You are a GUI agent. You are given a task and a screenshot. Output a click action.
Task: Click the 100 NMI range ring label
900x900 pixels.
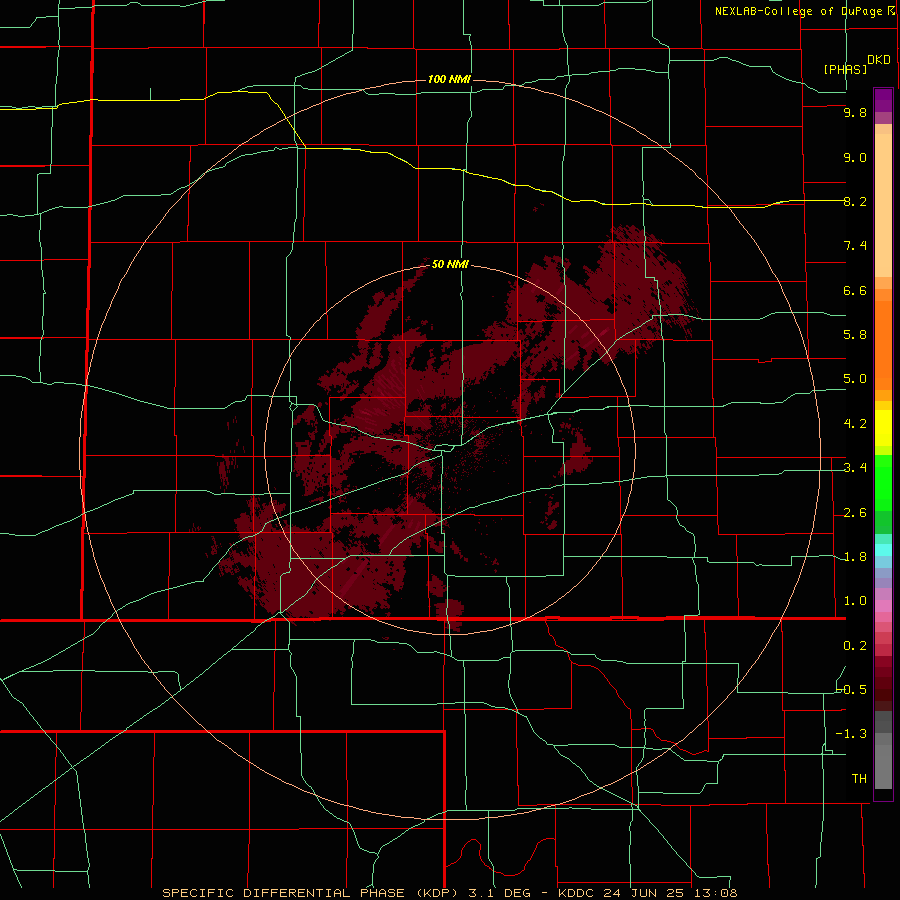pos(449,79)
